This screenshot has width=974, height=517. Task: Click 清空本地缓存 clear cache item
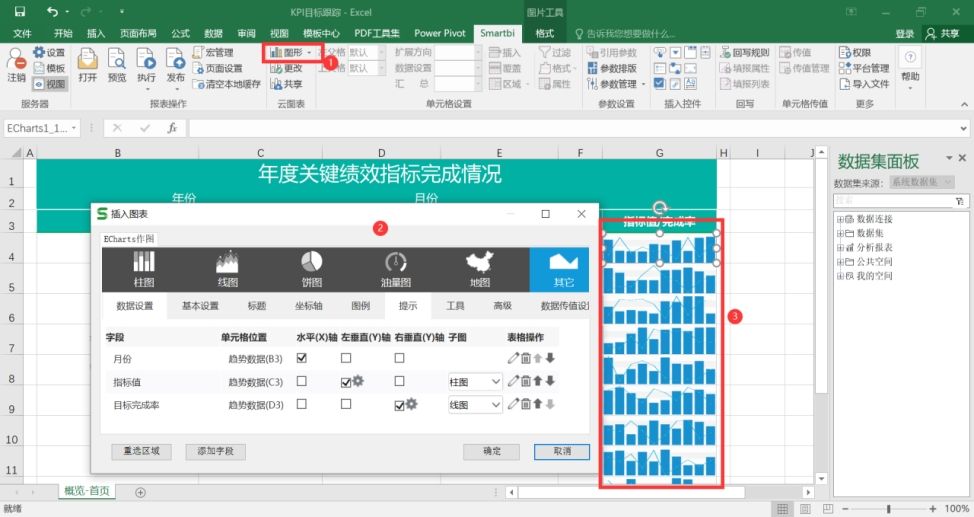pyautogui.click(x=227, y=84)
